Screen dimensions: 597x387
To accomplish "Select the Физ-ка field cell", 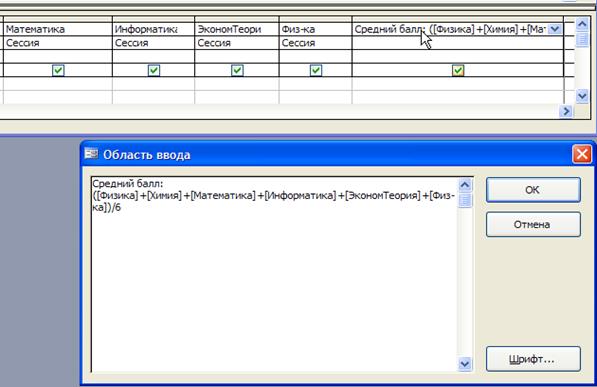I will (316, 29).
